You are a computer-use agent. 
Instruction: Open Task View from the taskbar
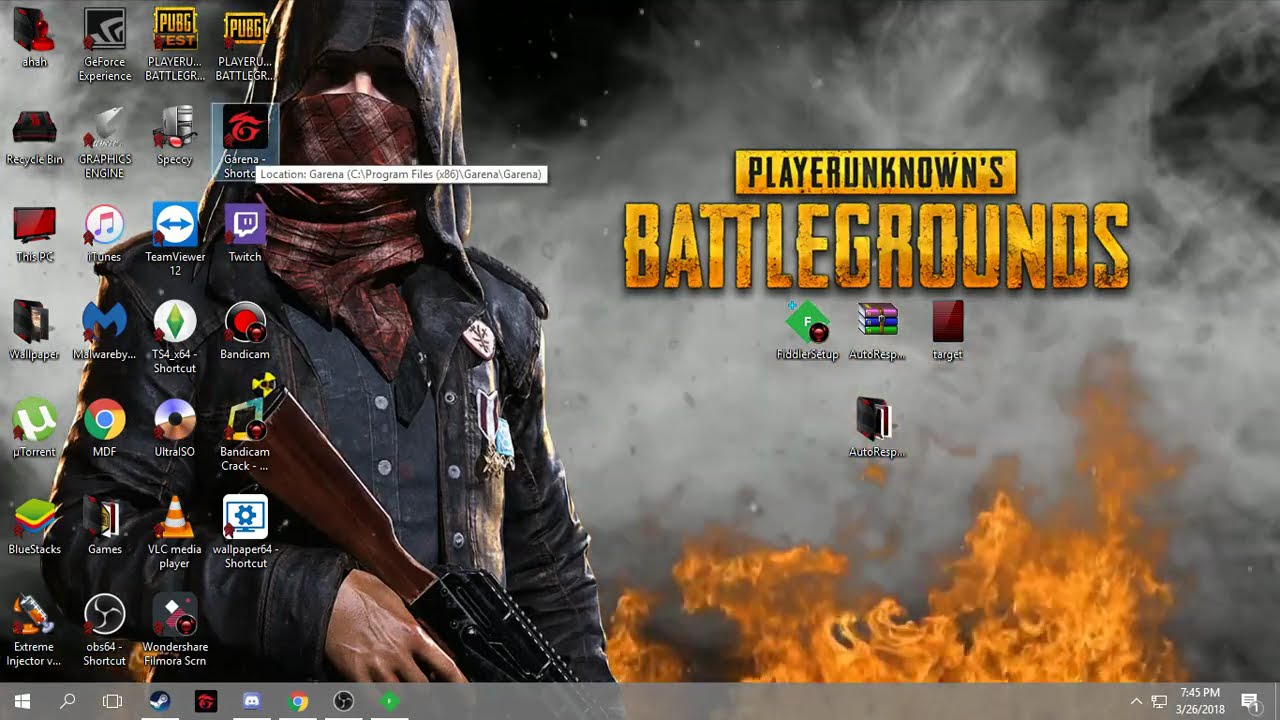click(x=113, y=701)
